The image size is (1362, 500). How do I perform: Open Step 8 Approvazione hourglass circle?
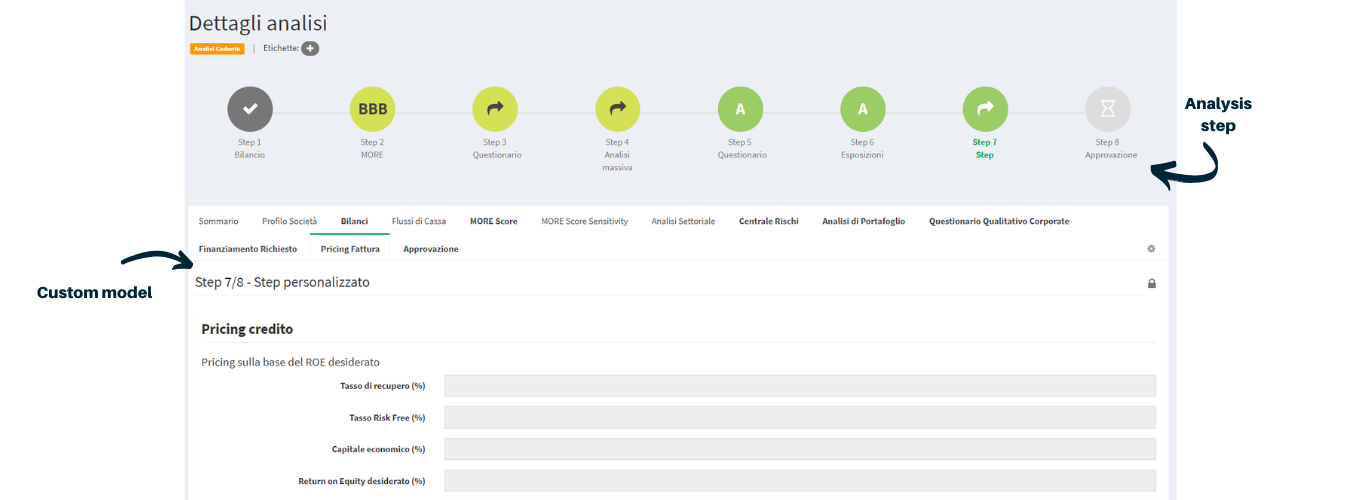pyautogui.click(x=1108, y=109)
